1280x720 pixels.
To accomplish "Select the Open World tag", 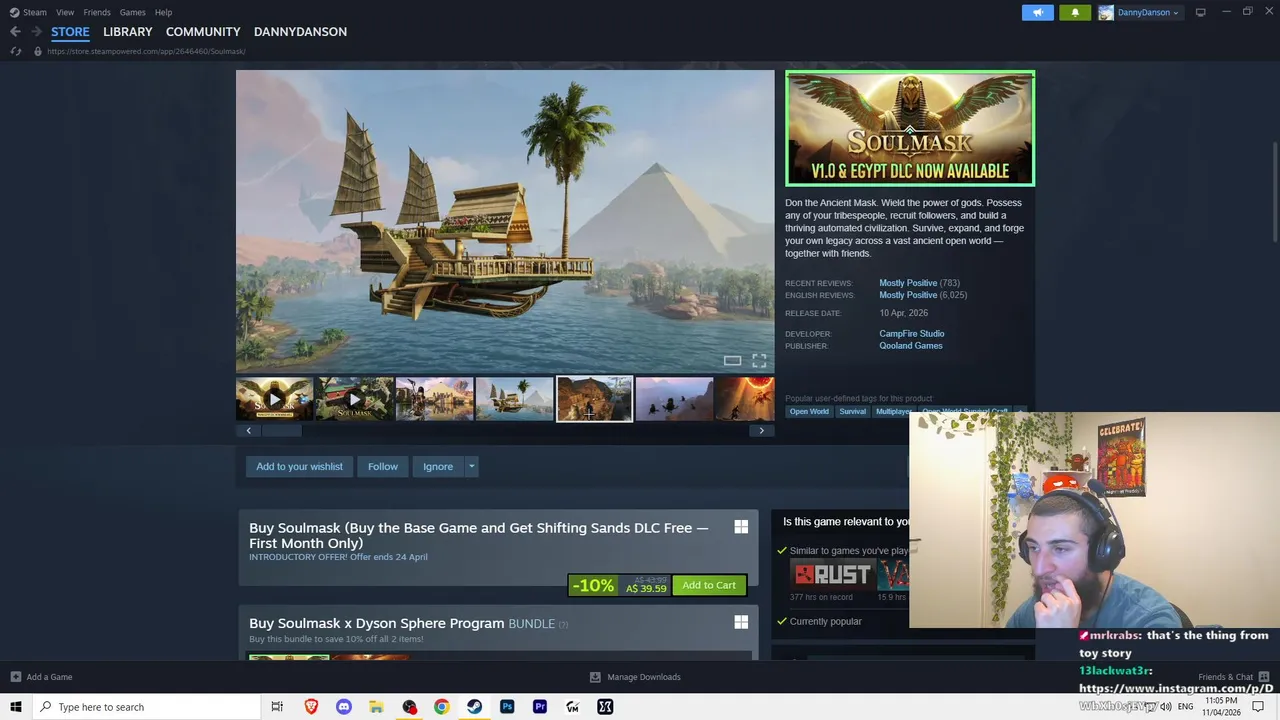I will (x=809, y=412).
